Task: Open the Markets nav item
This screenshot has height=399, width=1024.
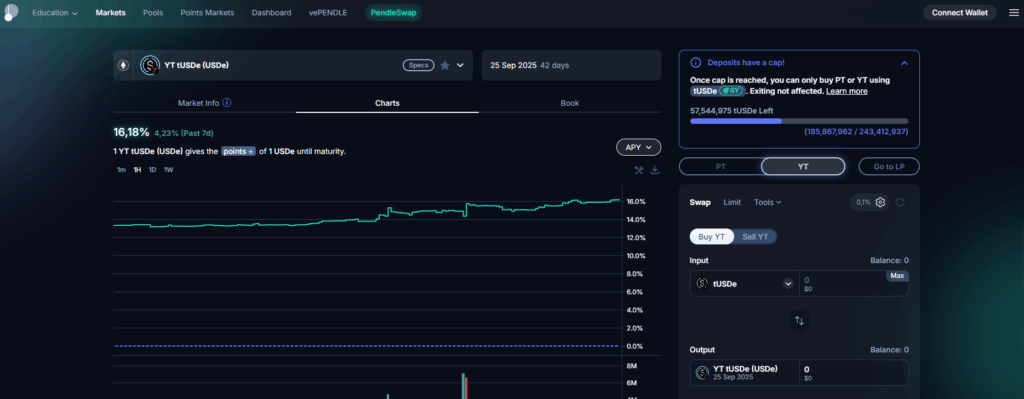Action: coord(110,12)
